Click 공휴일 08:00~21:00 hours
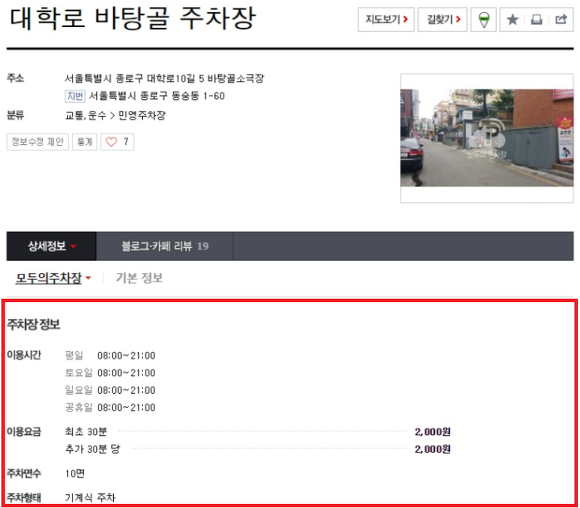This screenshot has width=580, height=508. tap(110, 407)
